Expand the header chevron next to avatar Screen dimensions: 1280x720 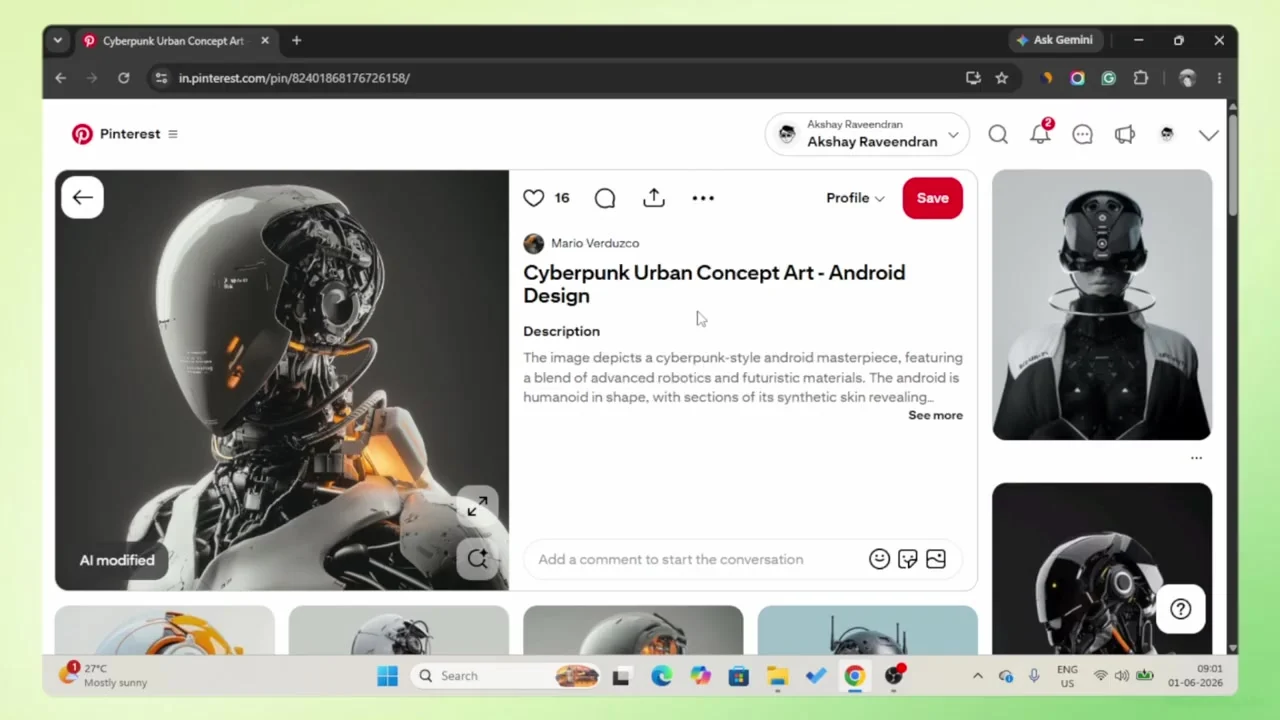1209,135
